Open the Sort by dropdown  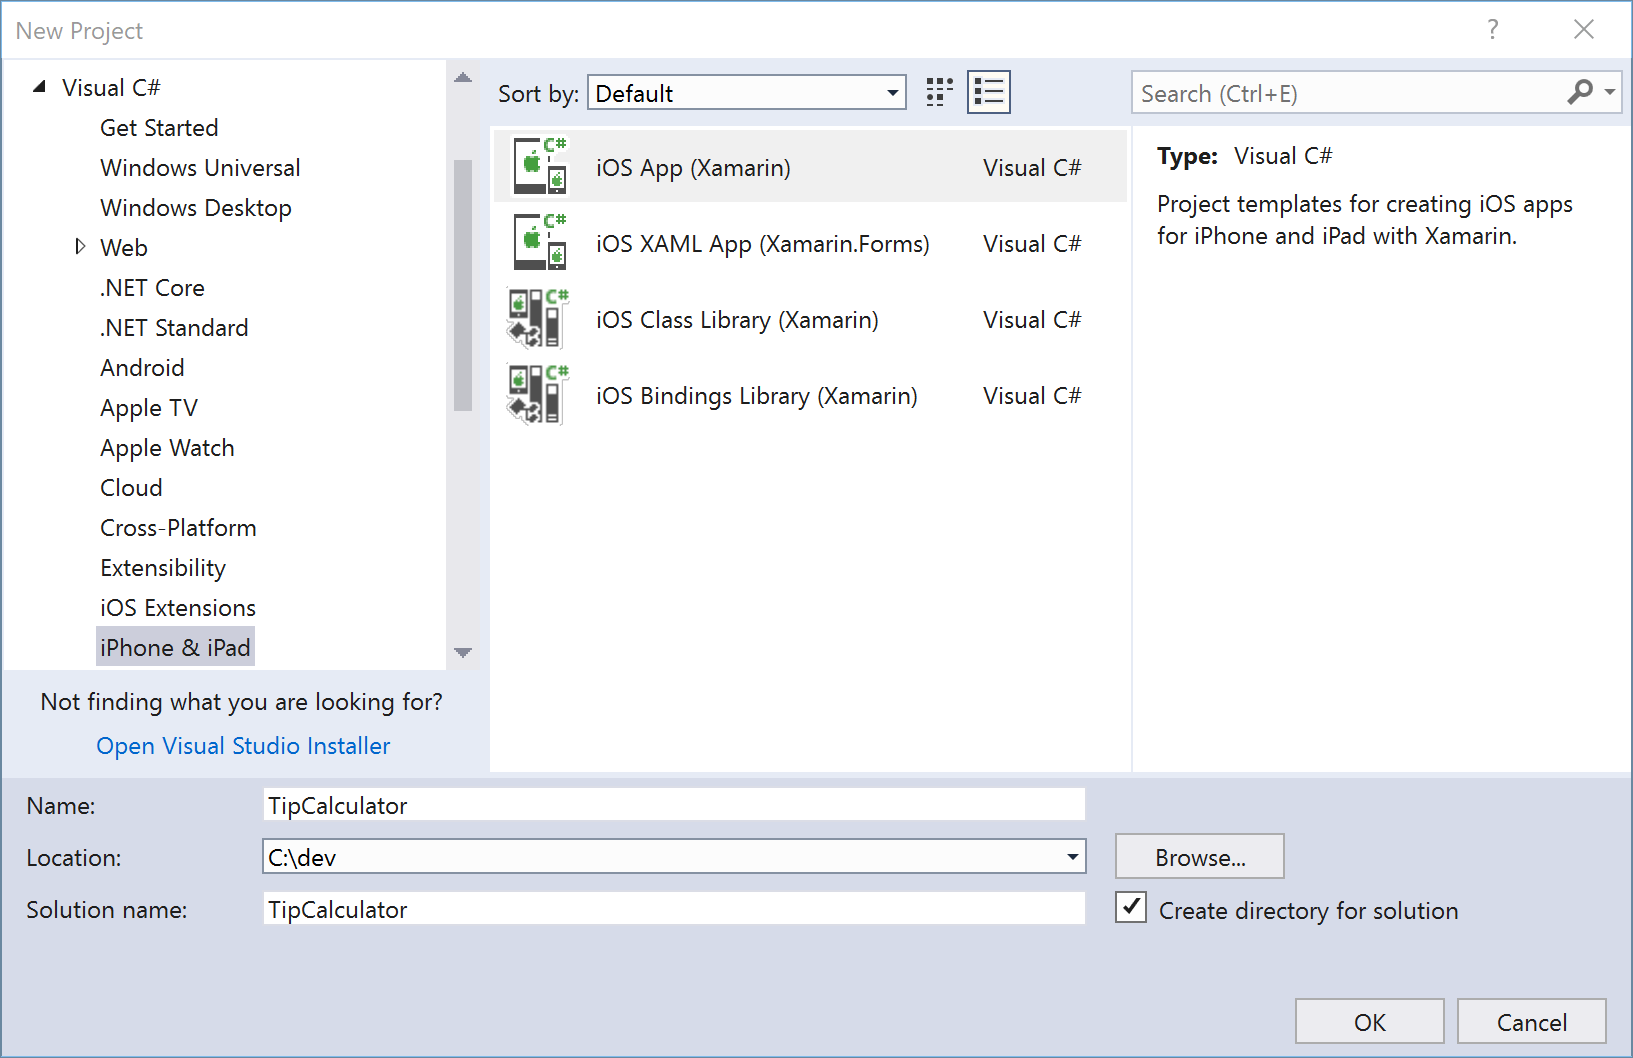click(x=747, y=93)
